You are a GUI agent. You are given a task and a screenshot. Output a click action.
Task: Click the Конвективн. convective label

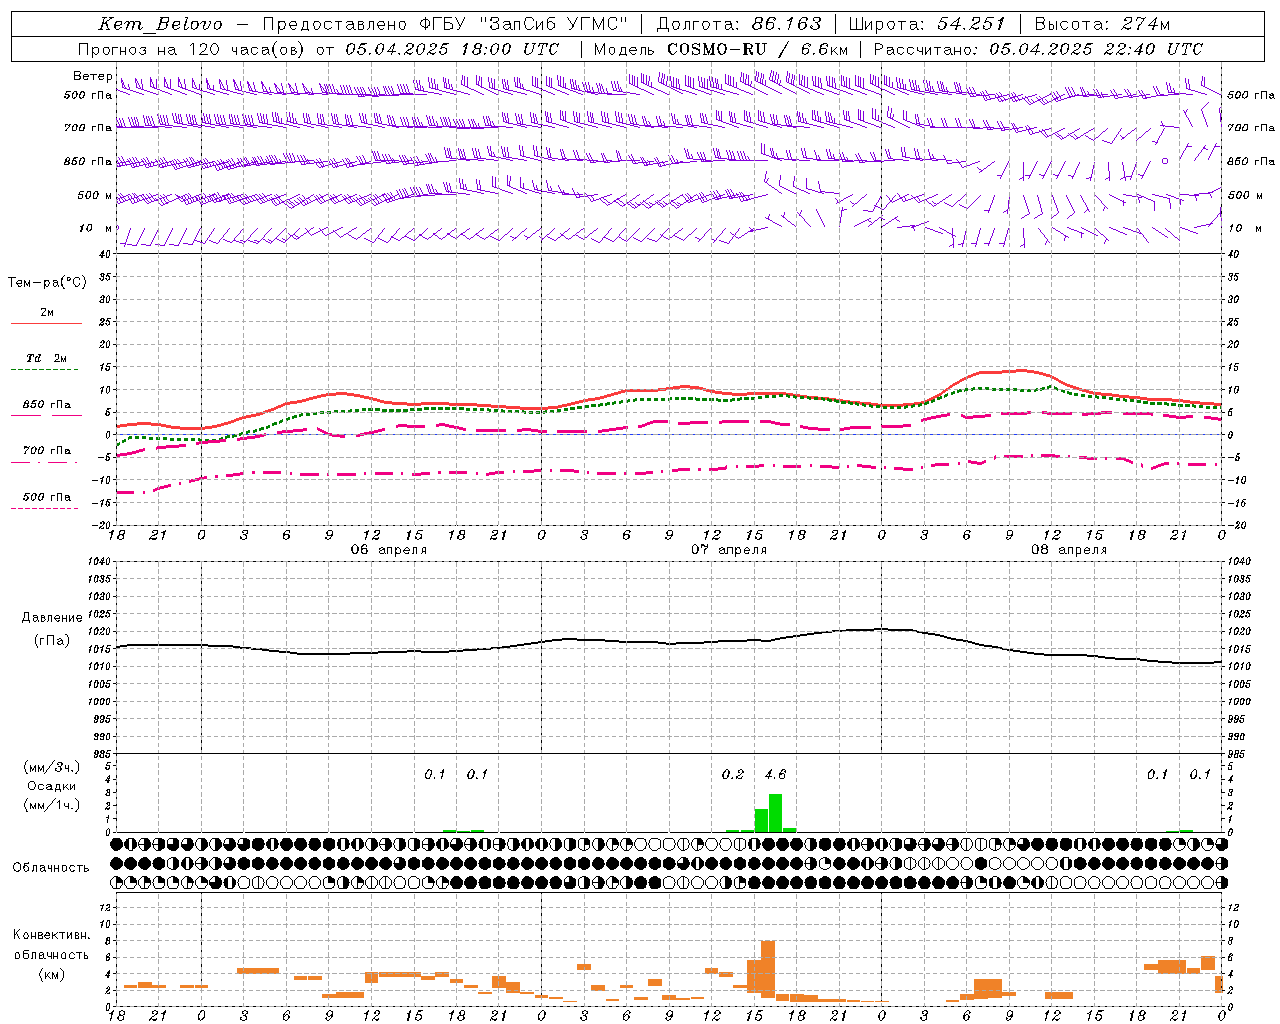tap(52, 935)
